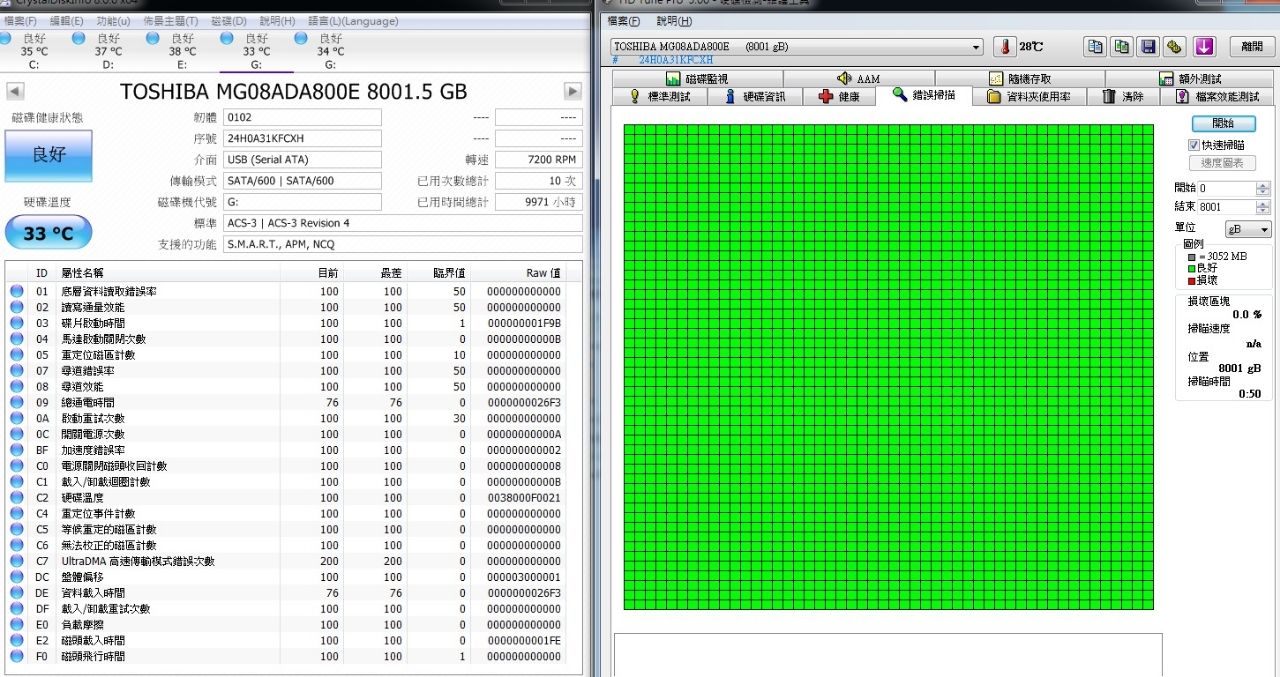Select 錯誤掃描 error scan tab
Viewport: 1280px width, 677px height.
pos(924,95)
